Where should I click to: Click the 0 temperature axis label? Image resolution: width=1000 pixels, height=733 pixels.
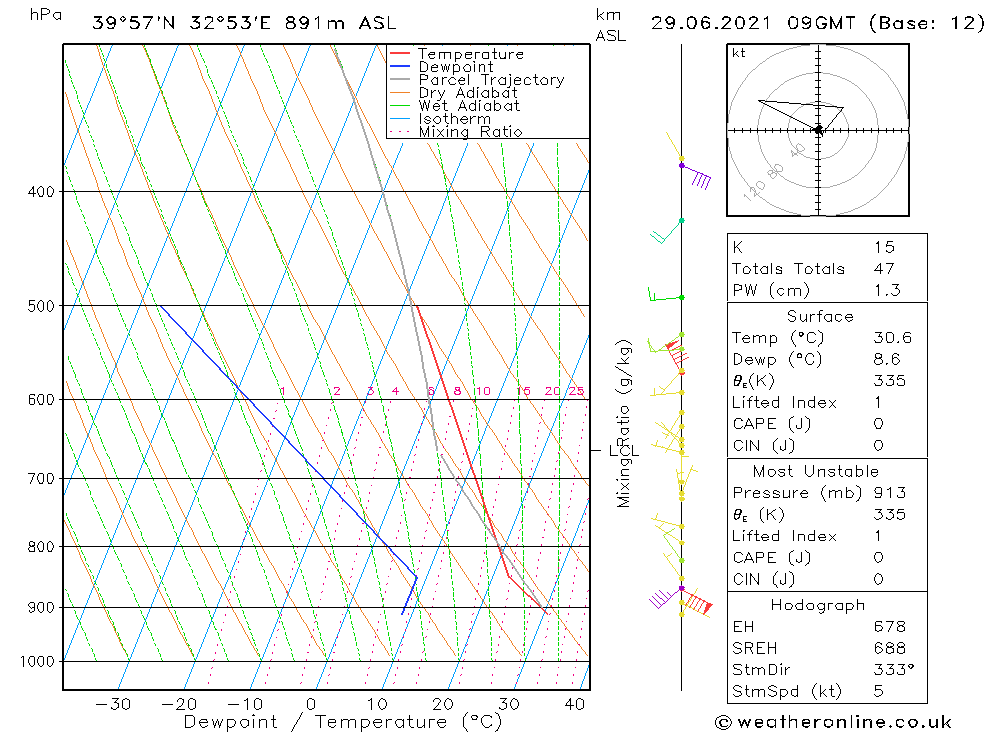pos(311,704)
